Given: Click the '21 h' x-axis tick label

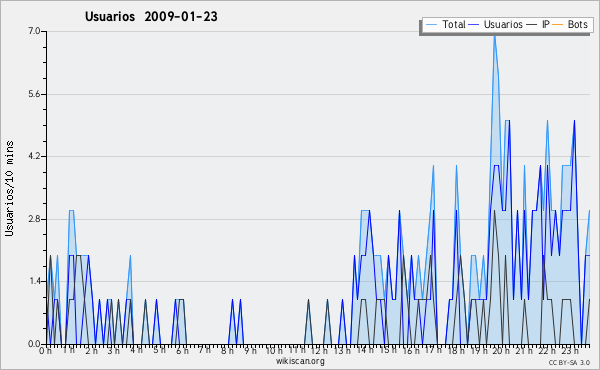Looking at the screenshot, I should 523,350.
